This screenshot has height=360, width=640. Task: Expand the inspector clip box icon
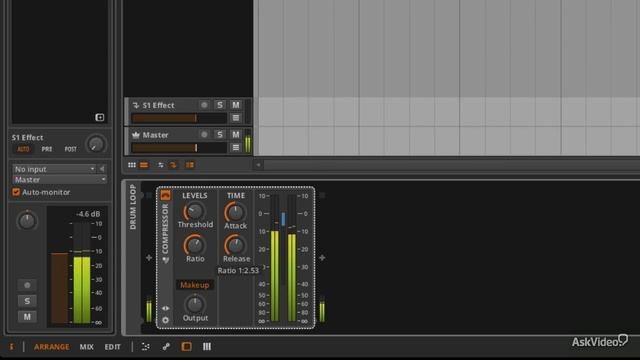[x=100, y=118]
